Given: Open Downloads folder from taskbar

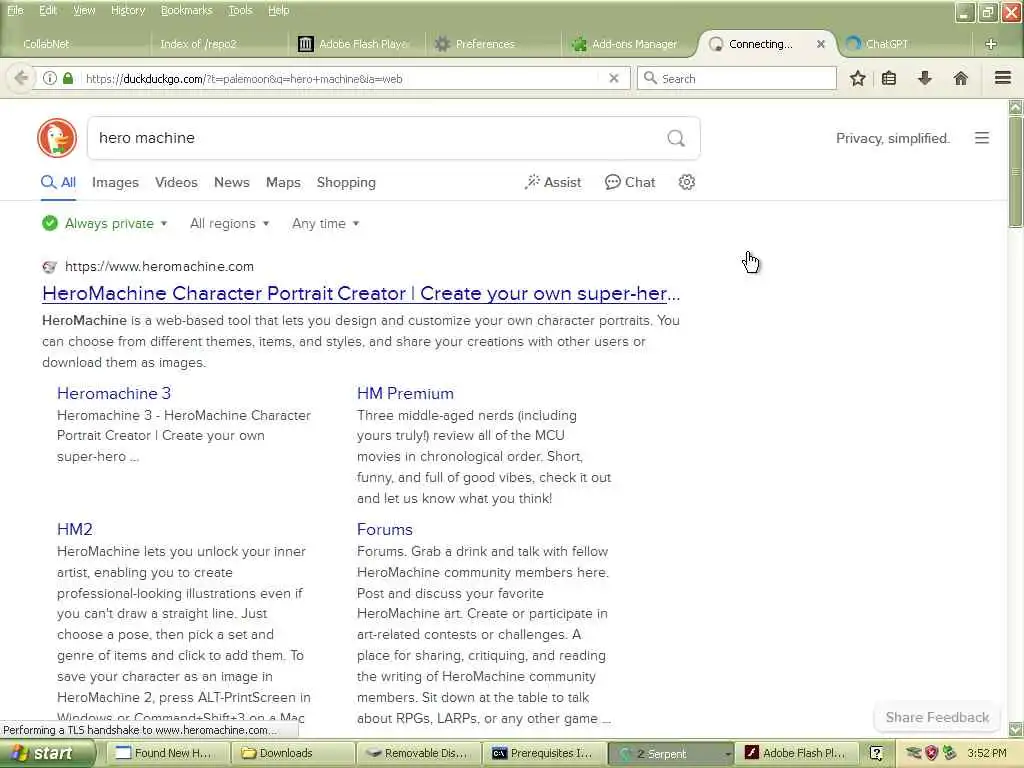Looking at the screenshot, I should [x=291, y=754].
